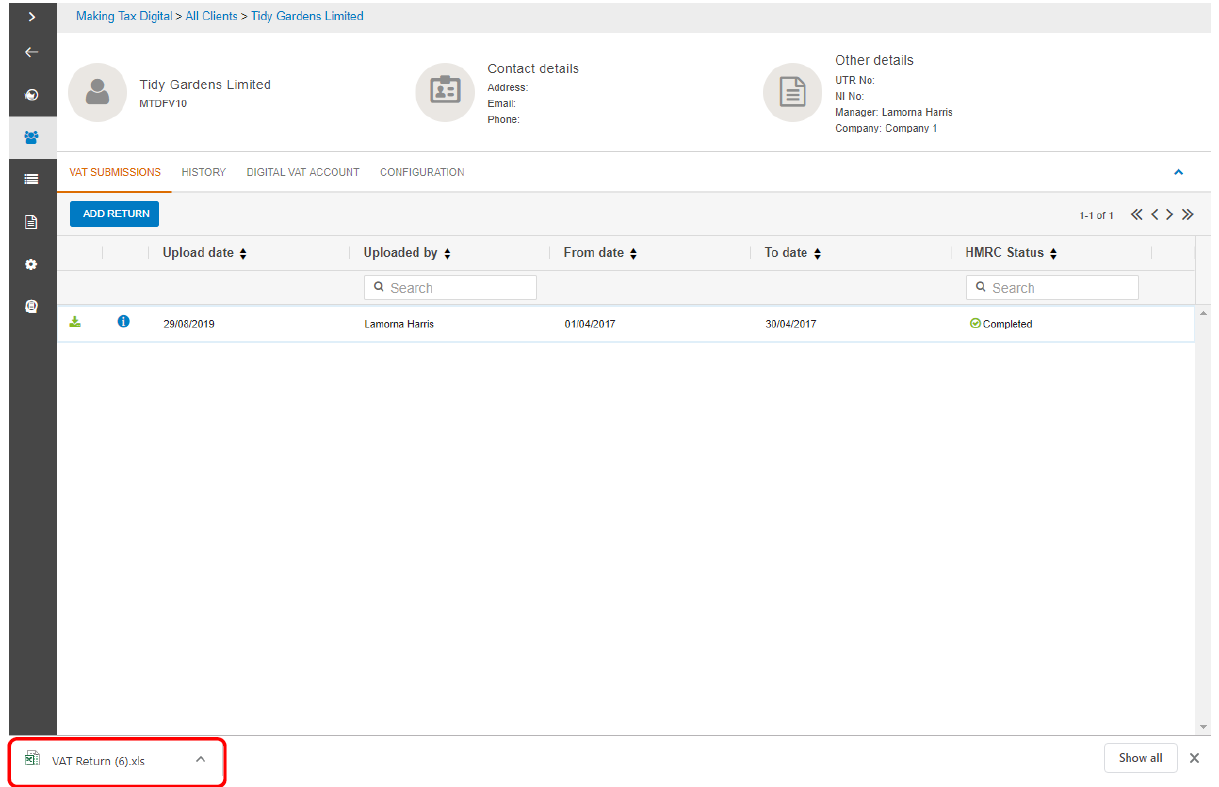1219x787 pixels.
Task: Click the Add Return button
Action: click(115, 214)
